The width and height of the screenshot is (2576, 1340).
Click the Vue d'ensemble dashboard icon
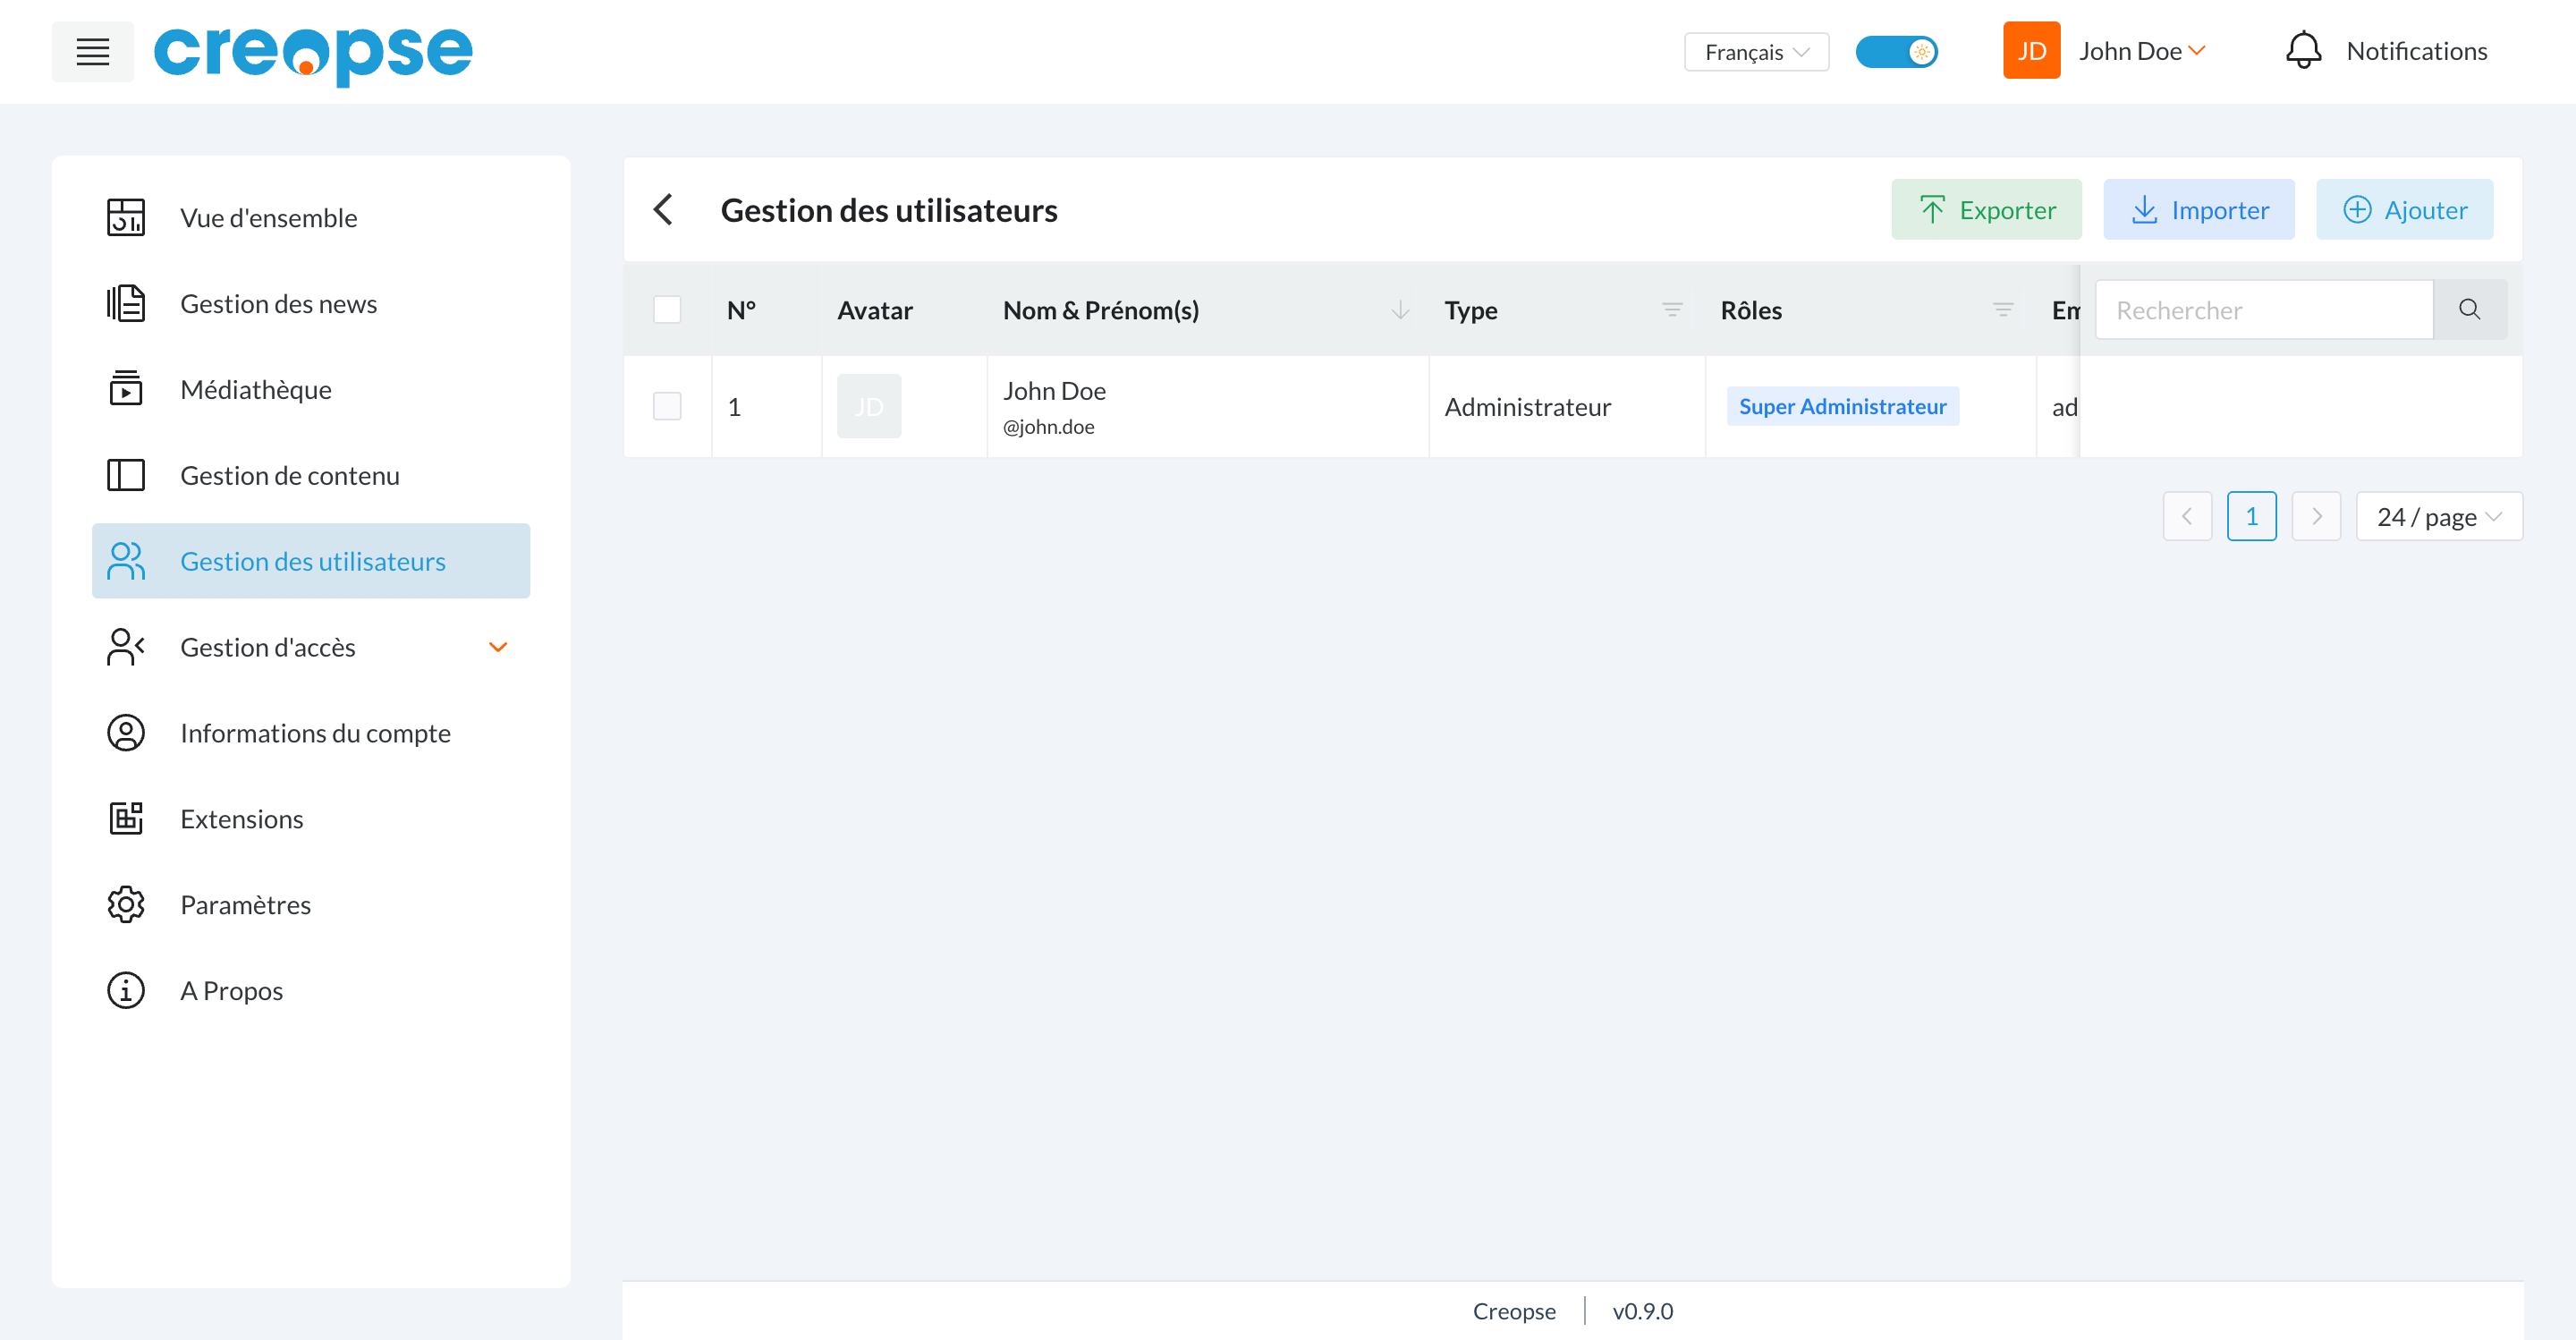126,217
